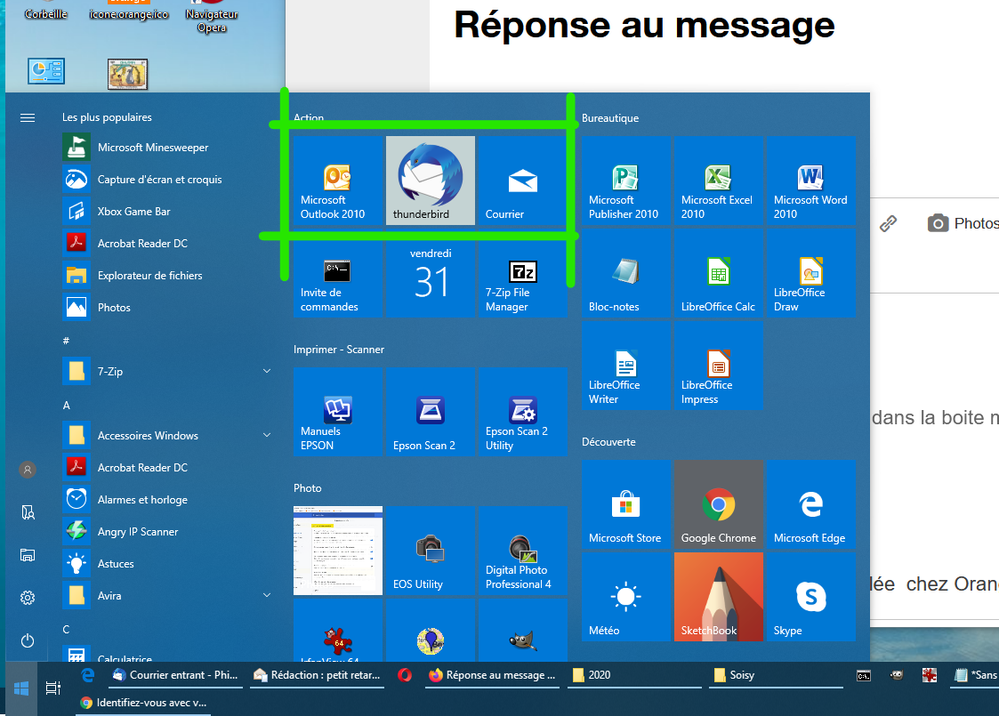Open Corbeille desktop icon

46,10
